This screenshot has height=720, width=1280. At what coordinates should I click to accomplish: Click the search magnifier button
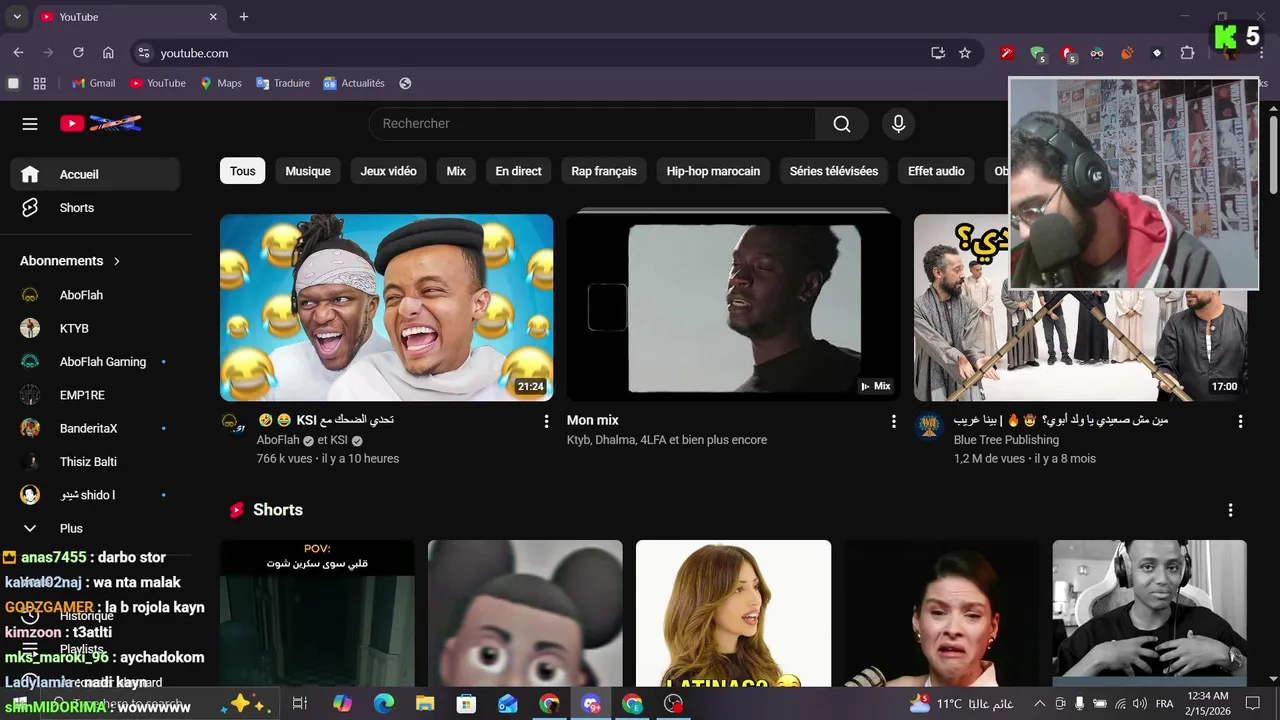(842, 124)
